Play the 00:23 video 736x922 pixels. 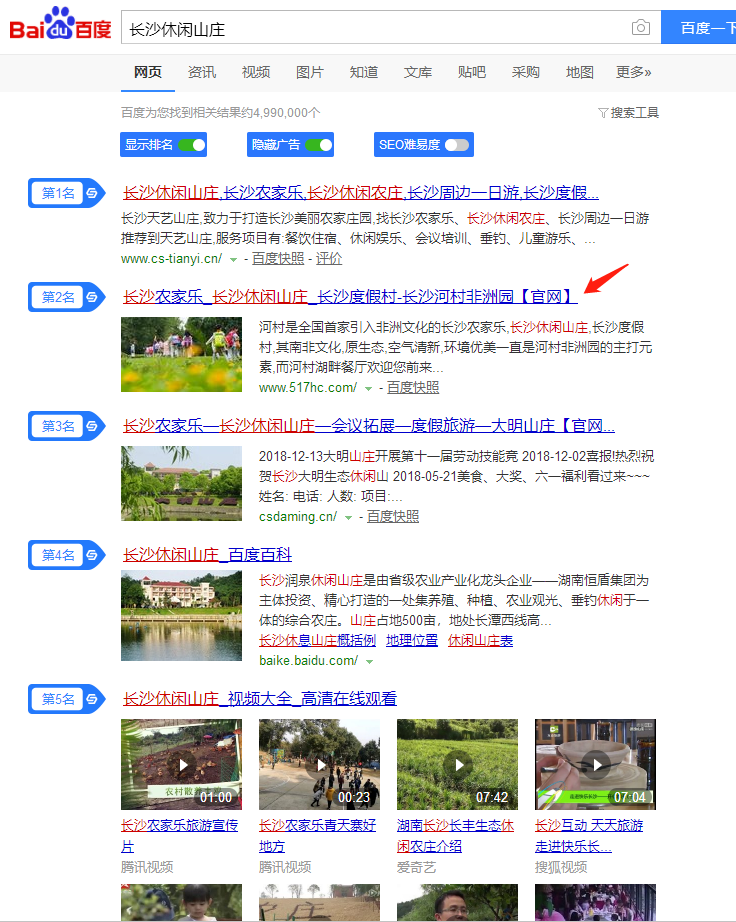(x=319, y=764)
